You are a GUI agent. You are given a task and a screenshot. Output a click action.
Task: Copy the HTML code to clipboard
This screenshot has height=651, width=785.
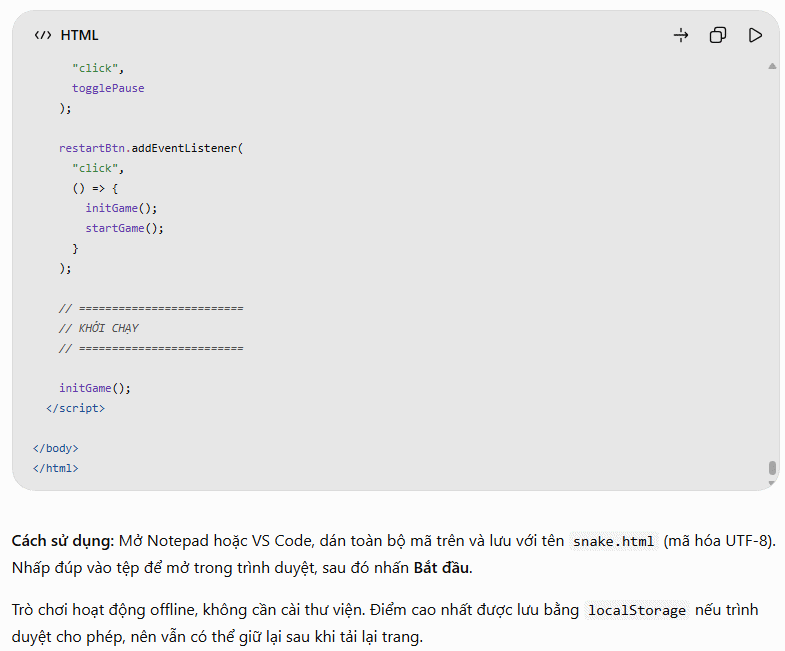point(718,35)
